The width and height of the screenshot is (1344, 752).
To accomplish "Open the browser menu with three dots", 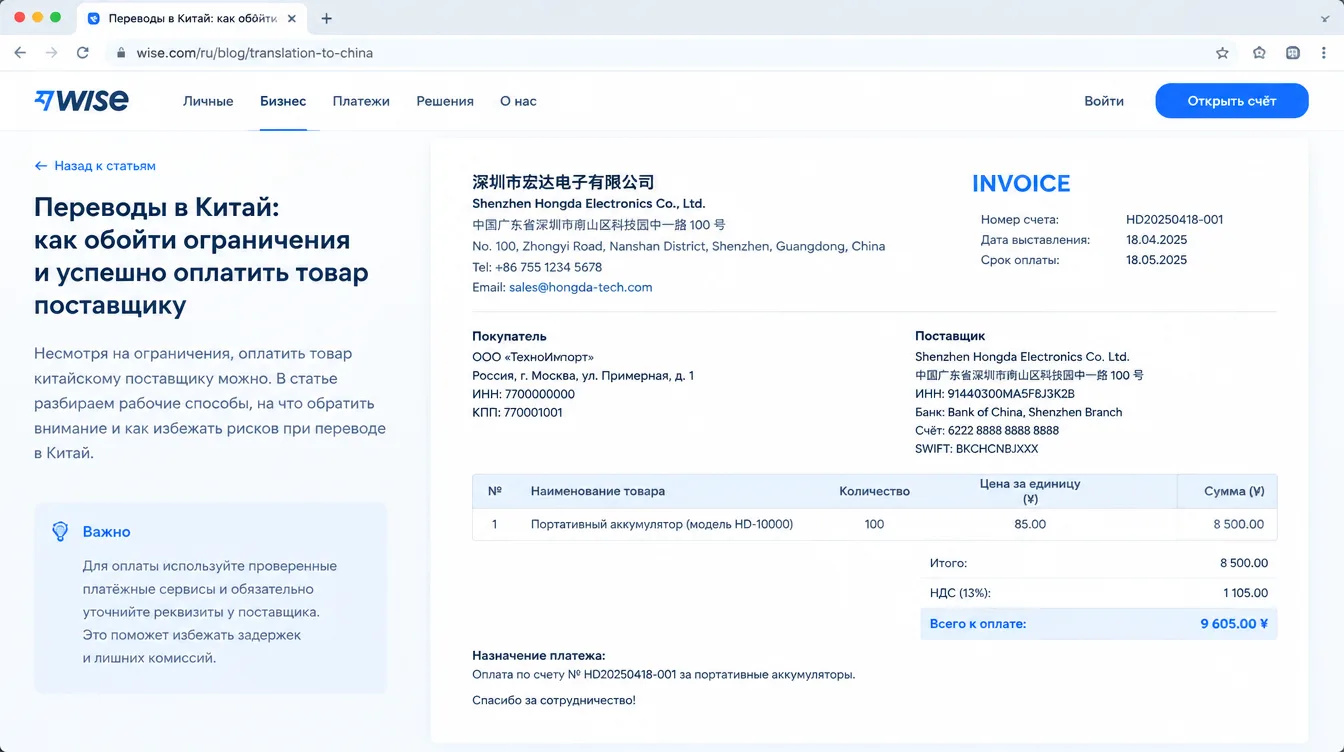I will pos(1324,53).
